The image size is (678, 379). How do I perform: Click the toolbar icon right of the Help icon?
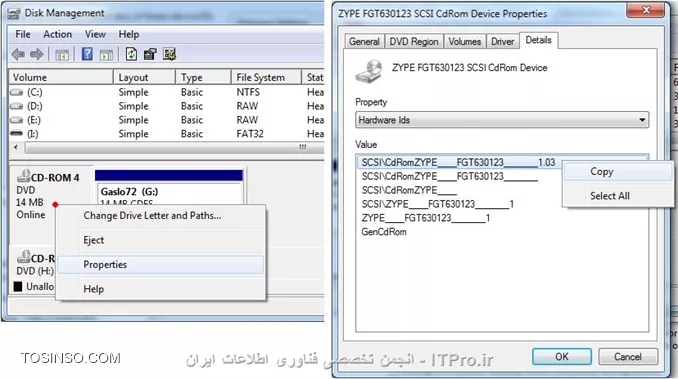[x=106, y=55]
